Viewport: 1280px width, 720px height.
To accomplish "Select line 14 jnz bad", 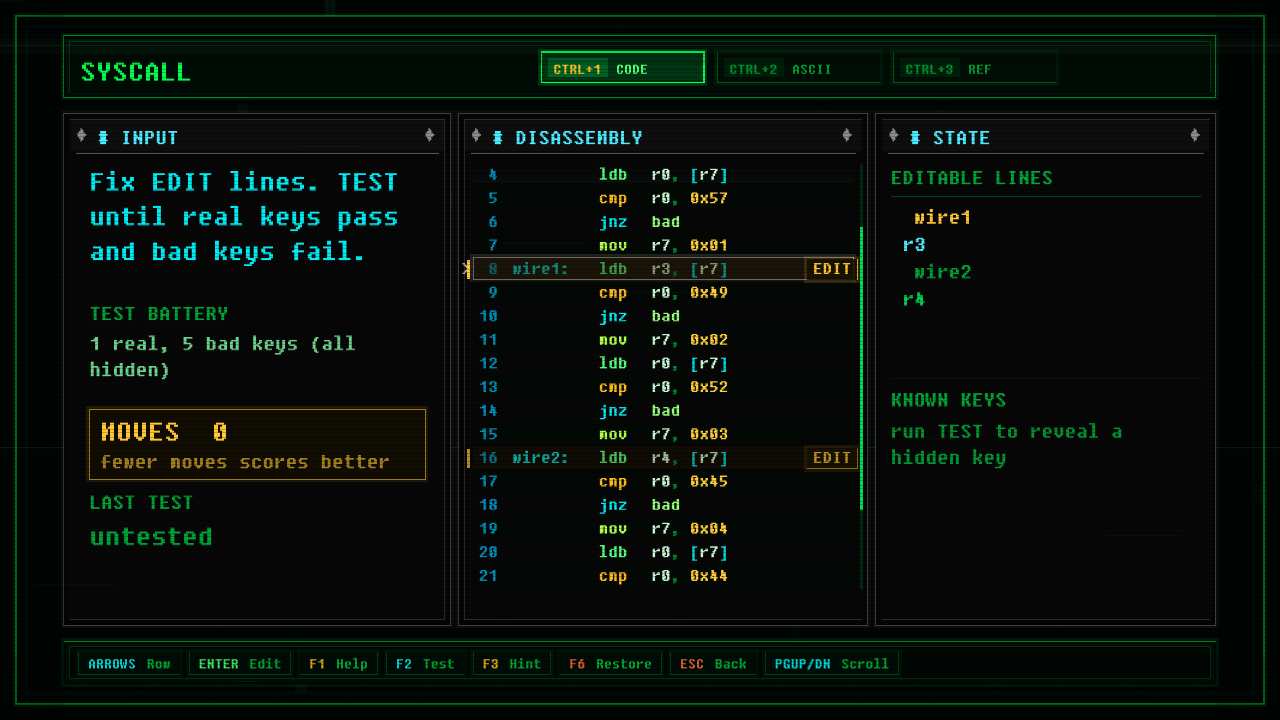I will tap(664, 411).
